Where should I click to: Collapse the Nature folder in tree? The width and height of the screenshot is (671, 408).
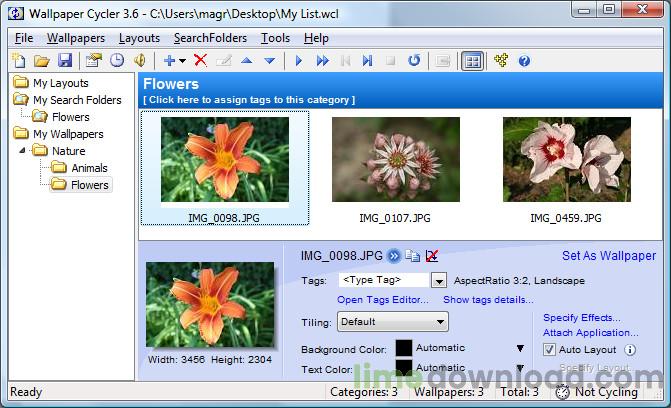22,151
